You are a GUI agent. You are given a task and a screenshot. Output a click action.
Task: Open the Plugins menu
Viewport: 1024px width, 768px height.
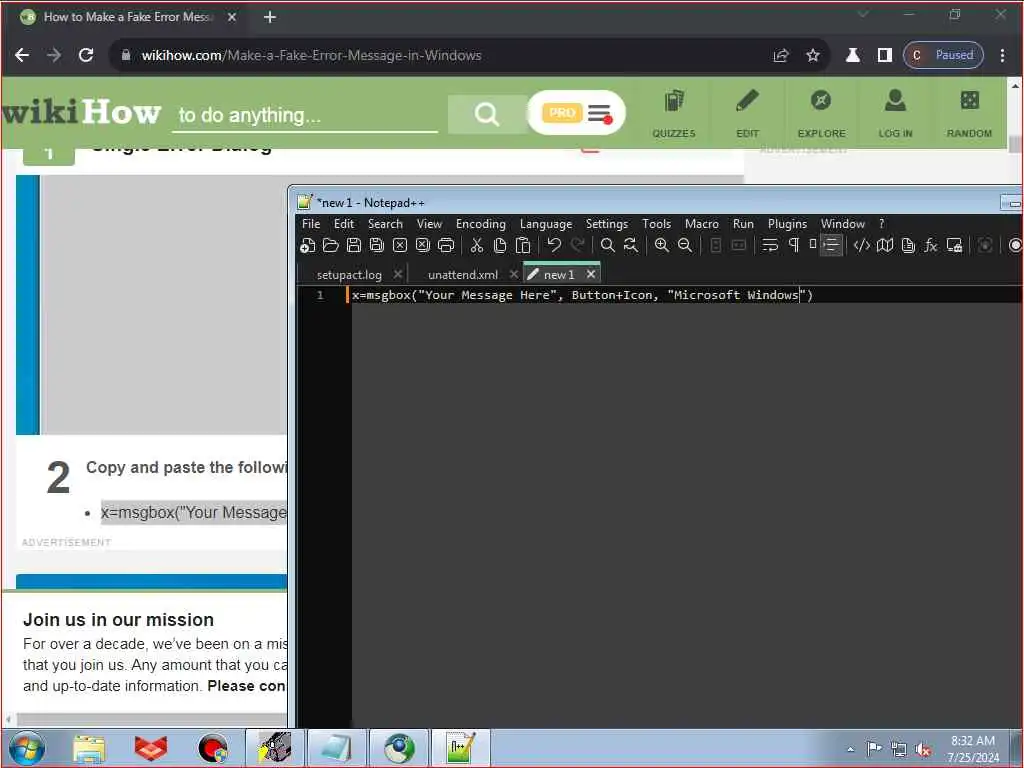point(788,224)
